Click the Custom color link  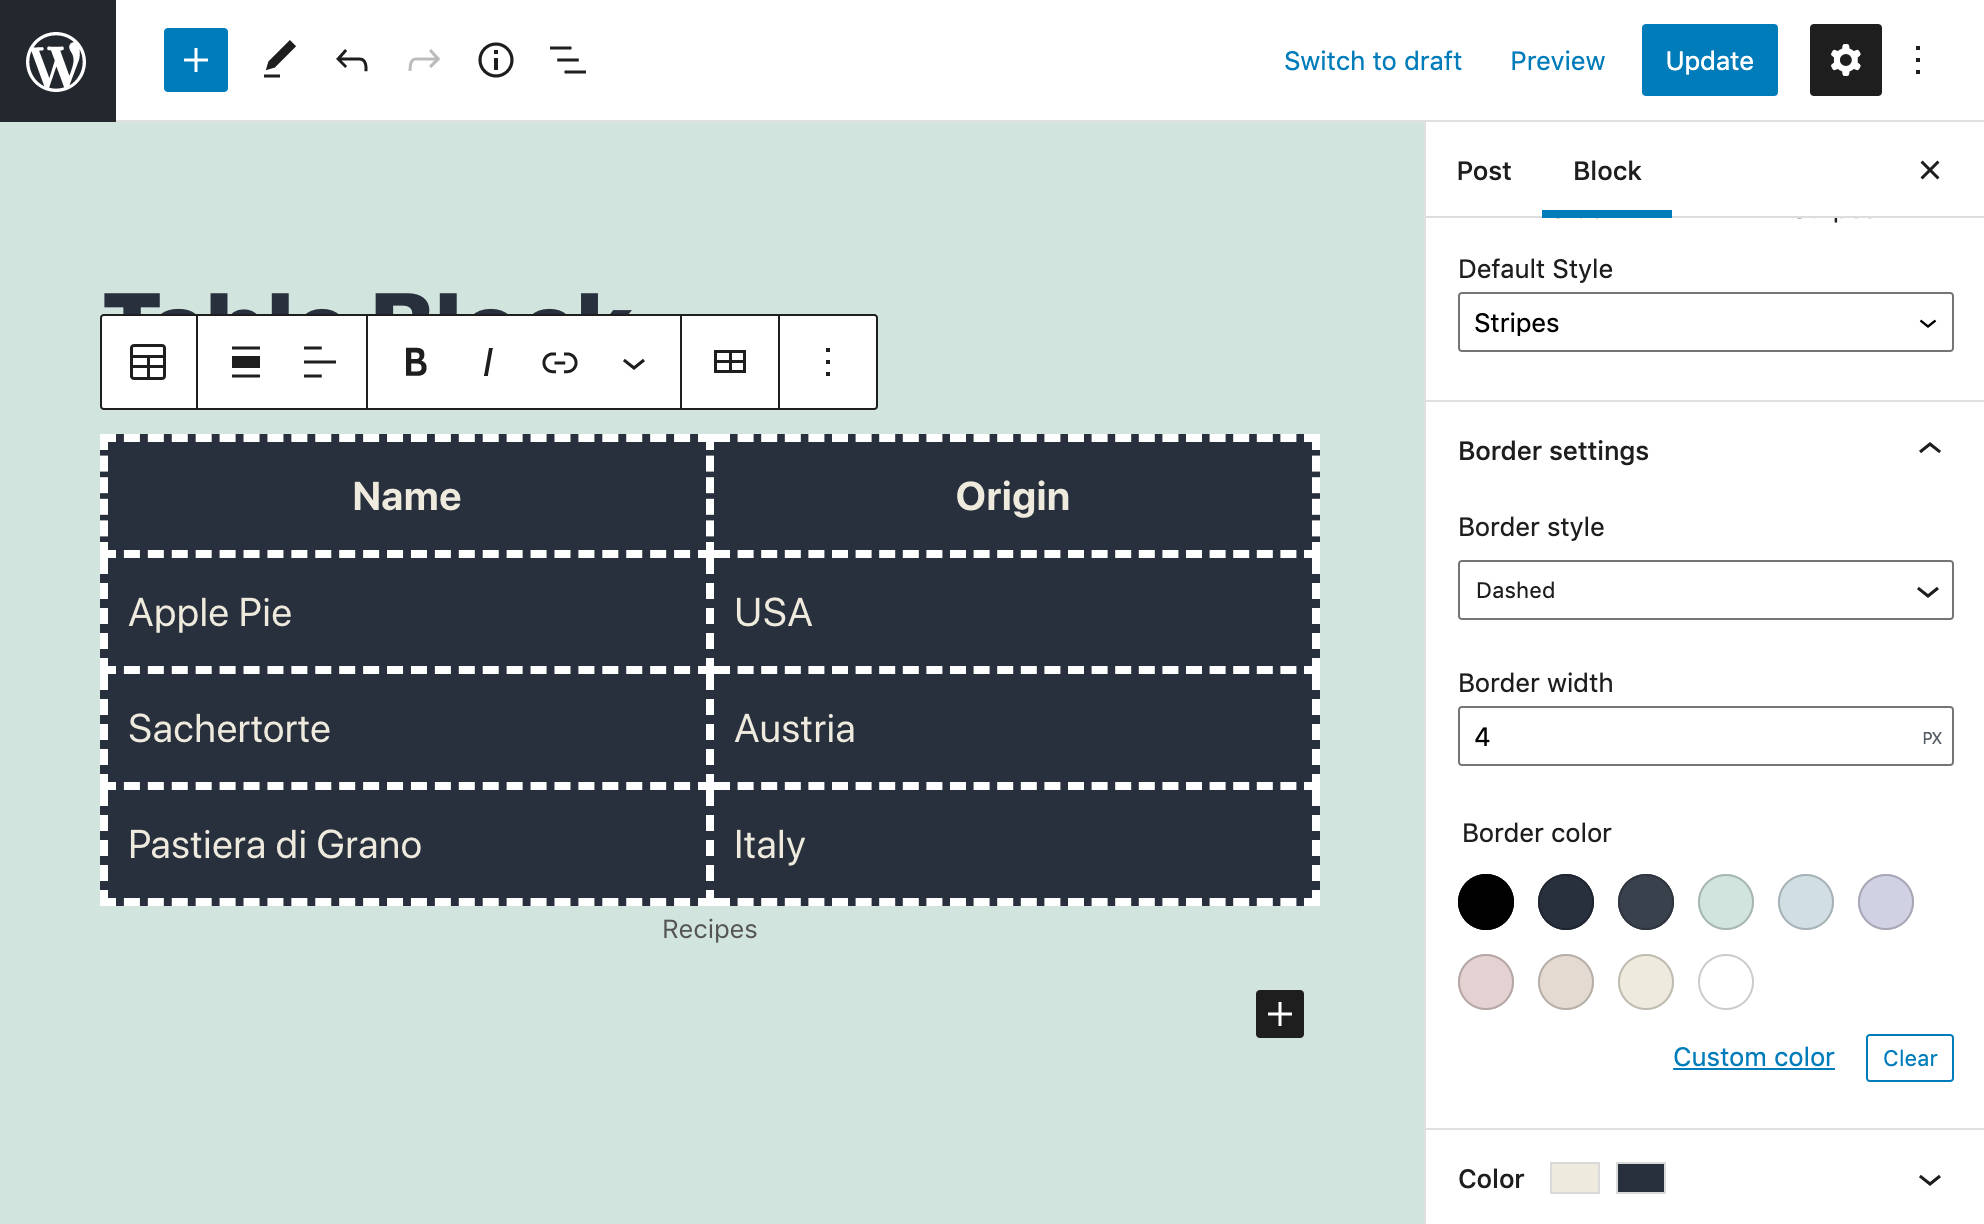click(1753, 1055)
